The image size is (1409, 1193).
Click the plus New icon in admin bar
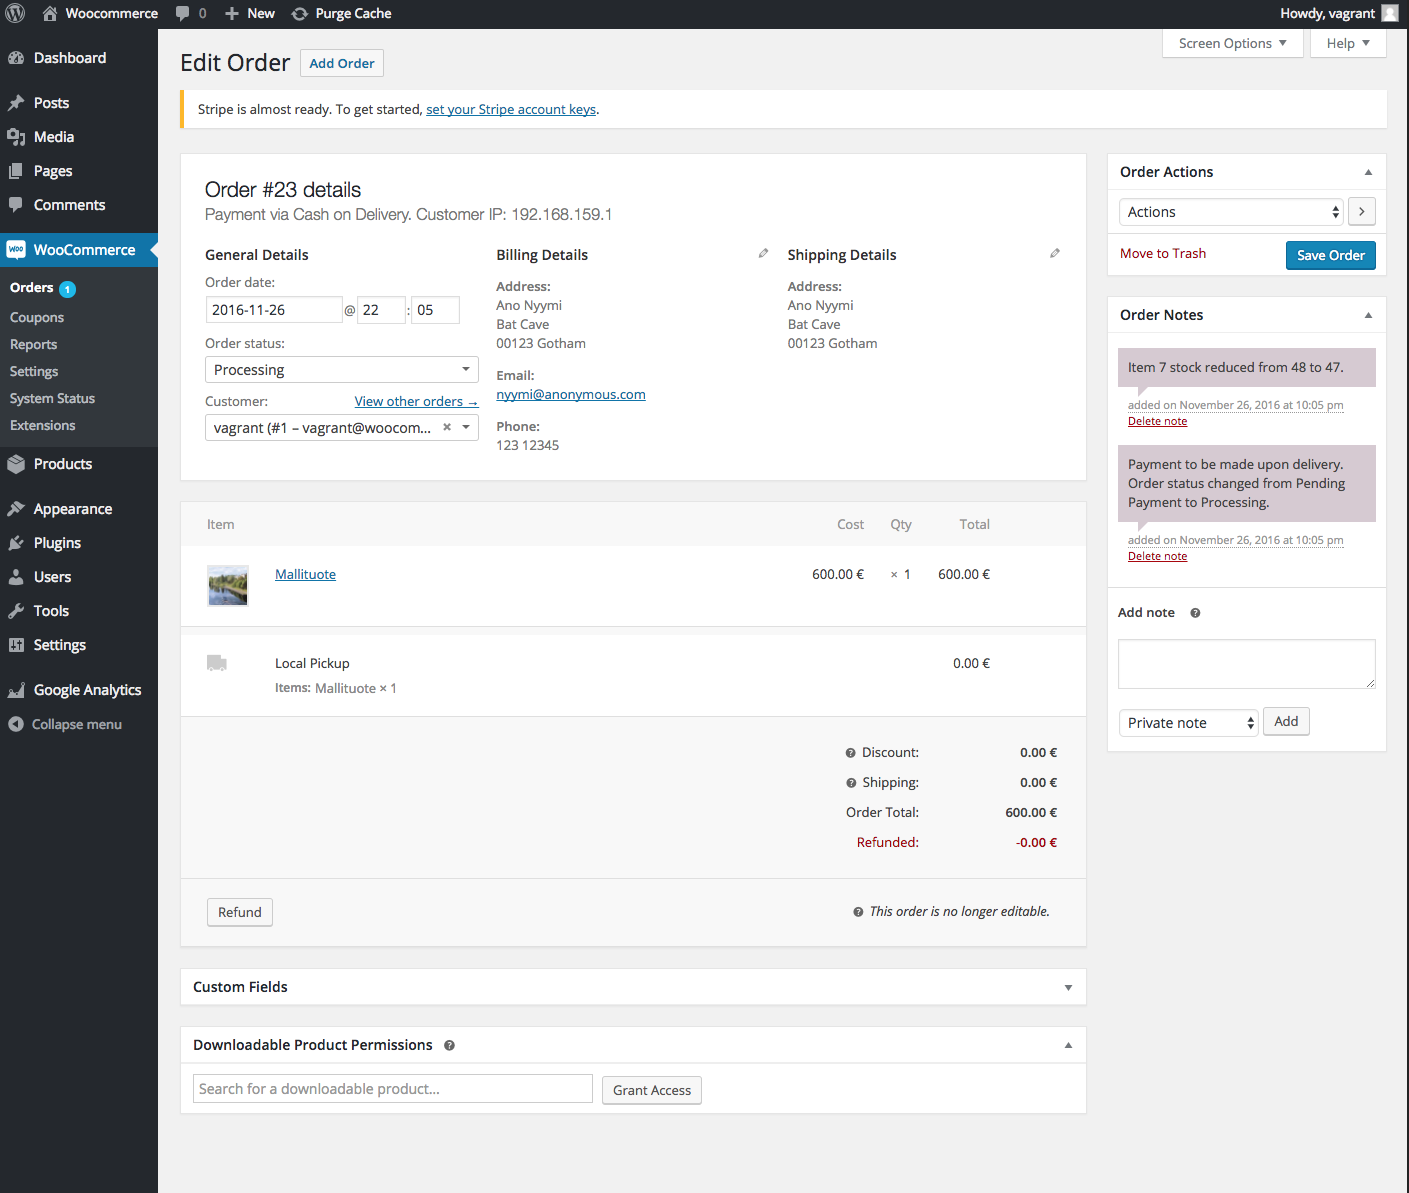pyautogui.click(x=231, y=13)
